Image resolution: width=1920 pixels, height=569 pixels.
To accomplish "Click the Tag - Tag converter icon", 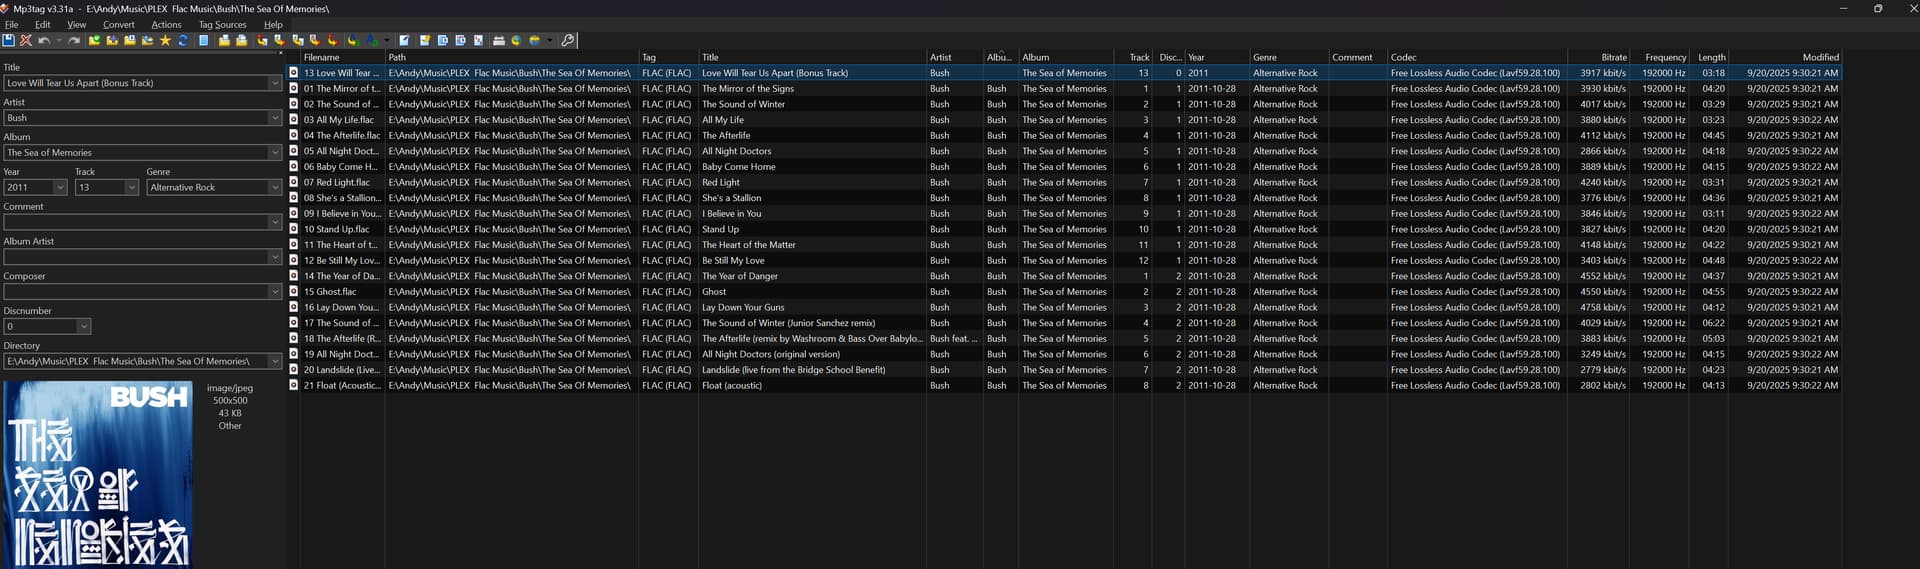I will (x=332, y=41).
